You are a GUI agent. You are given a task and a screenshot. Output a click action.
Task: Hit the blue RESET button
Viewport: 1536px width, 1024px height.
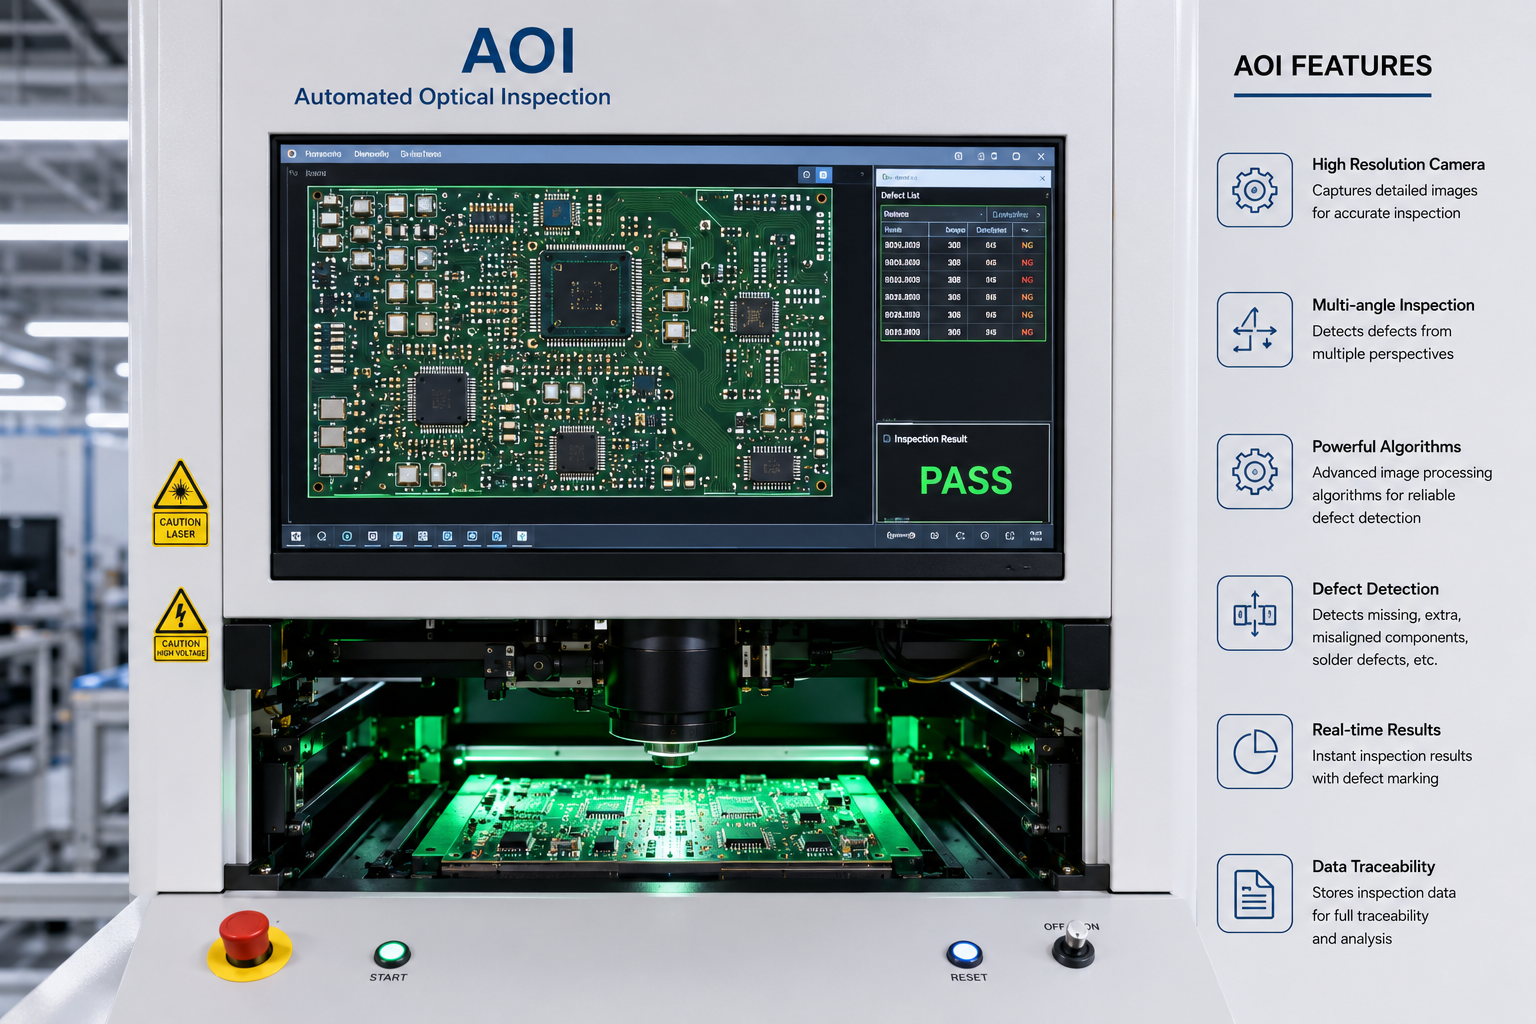pyautogui.click(x=964, y=953)
